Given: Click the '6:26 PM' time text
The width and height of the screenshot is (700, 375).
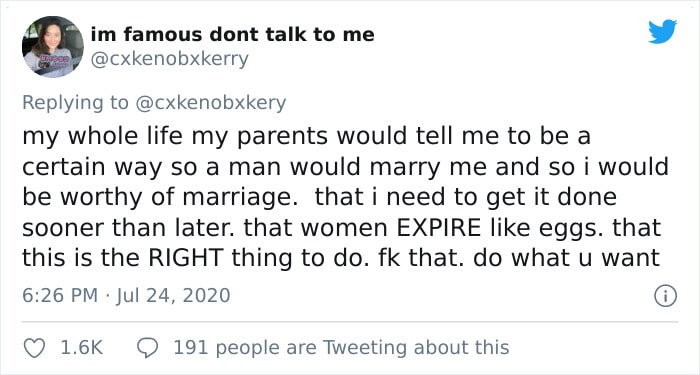Looking at the screenshot, I should (x=60, y=296).
